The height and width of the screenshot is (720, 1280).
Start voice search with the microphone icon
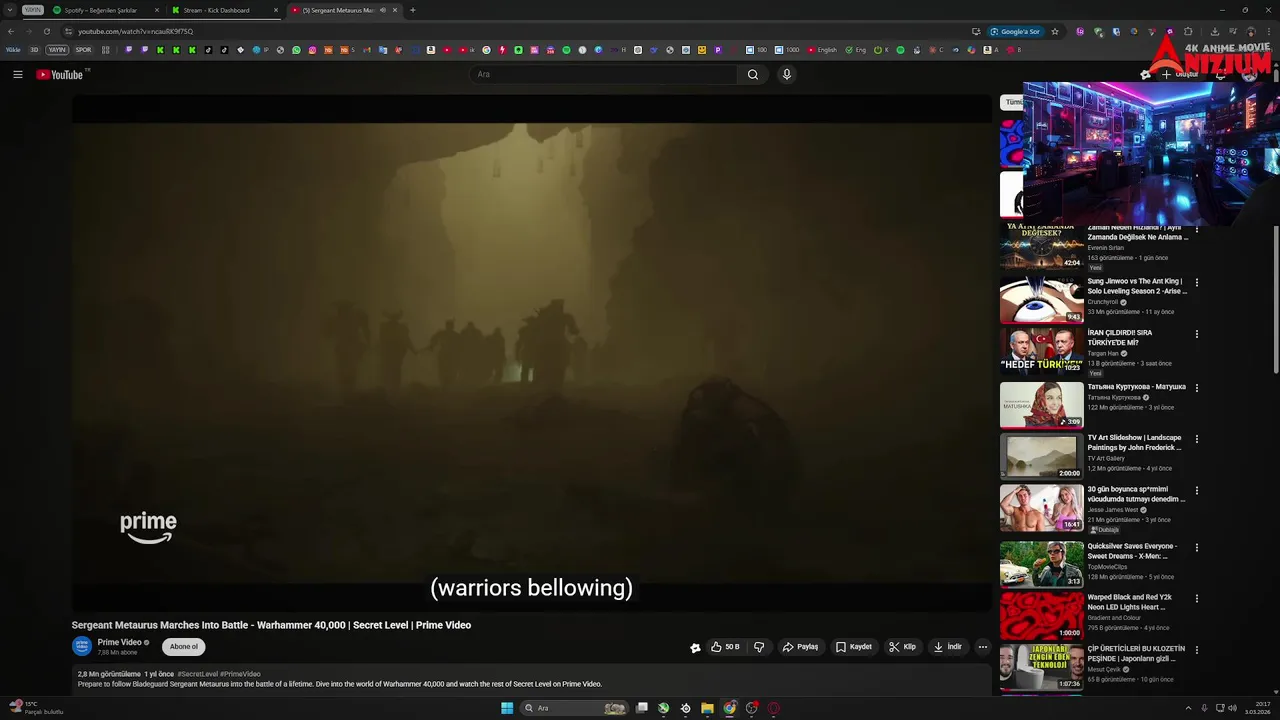787,74
